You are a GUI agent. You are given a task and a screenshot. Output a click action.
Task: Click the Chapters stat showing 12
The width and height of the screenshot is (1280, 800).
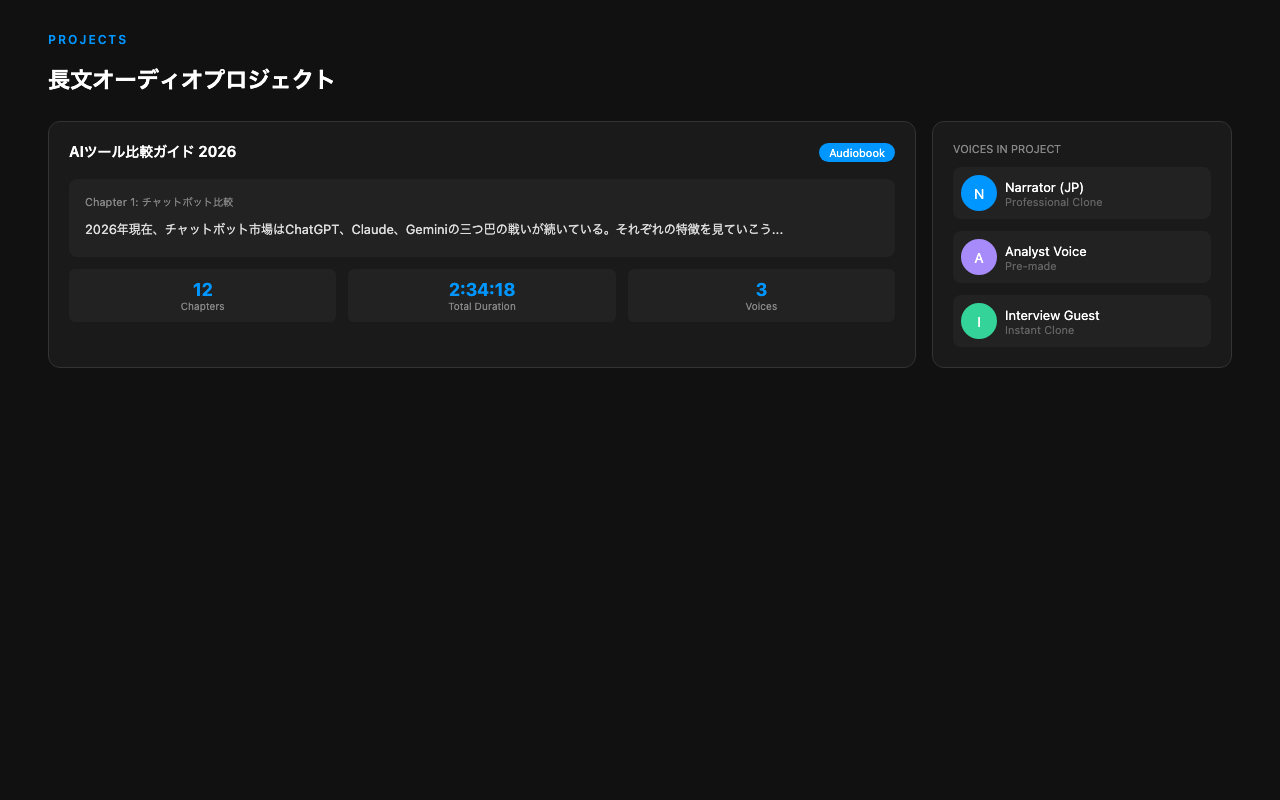tap(202, 295)
